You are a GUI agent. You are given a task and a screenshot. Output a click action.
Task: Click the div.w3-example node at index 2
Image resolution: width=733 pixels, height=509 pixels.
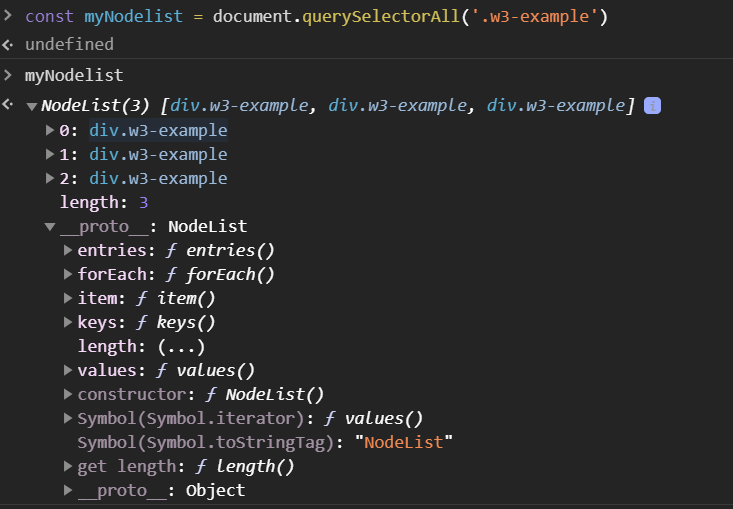(158, 179)
